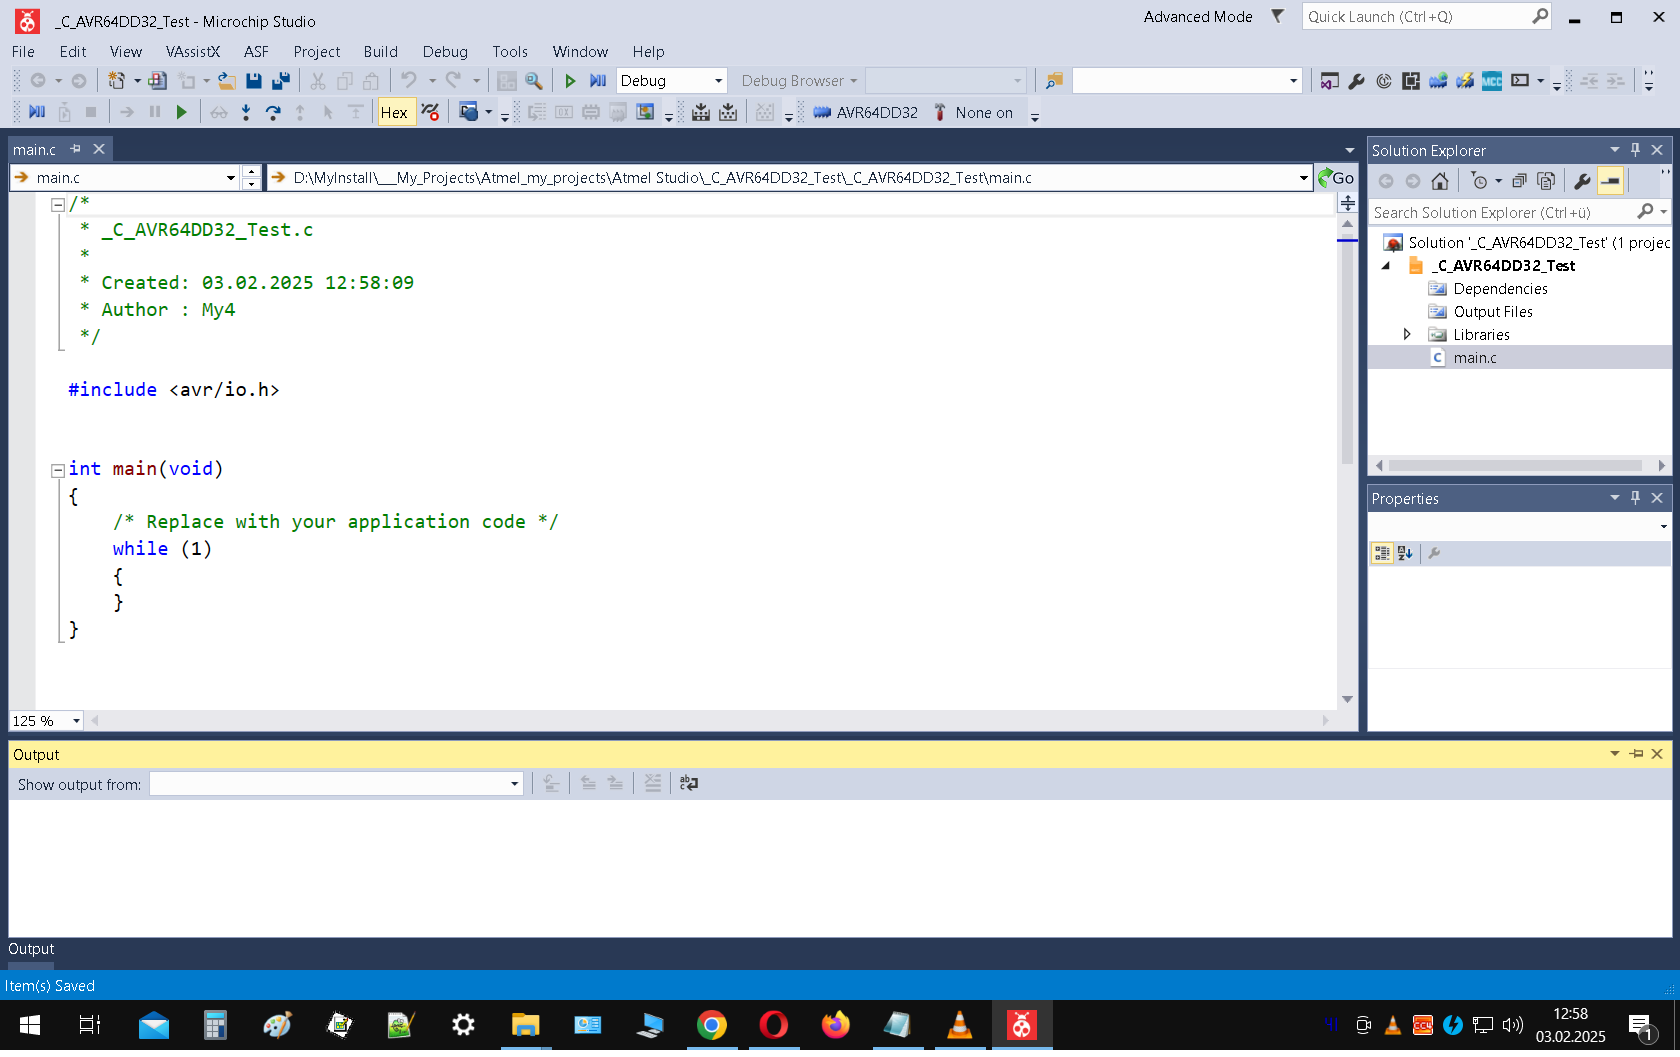Collapse the main function block
Image resolution: width=1680 pixels, height=1057 pixels.
pos(58,470)
